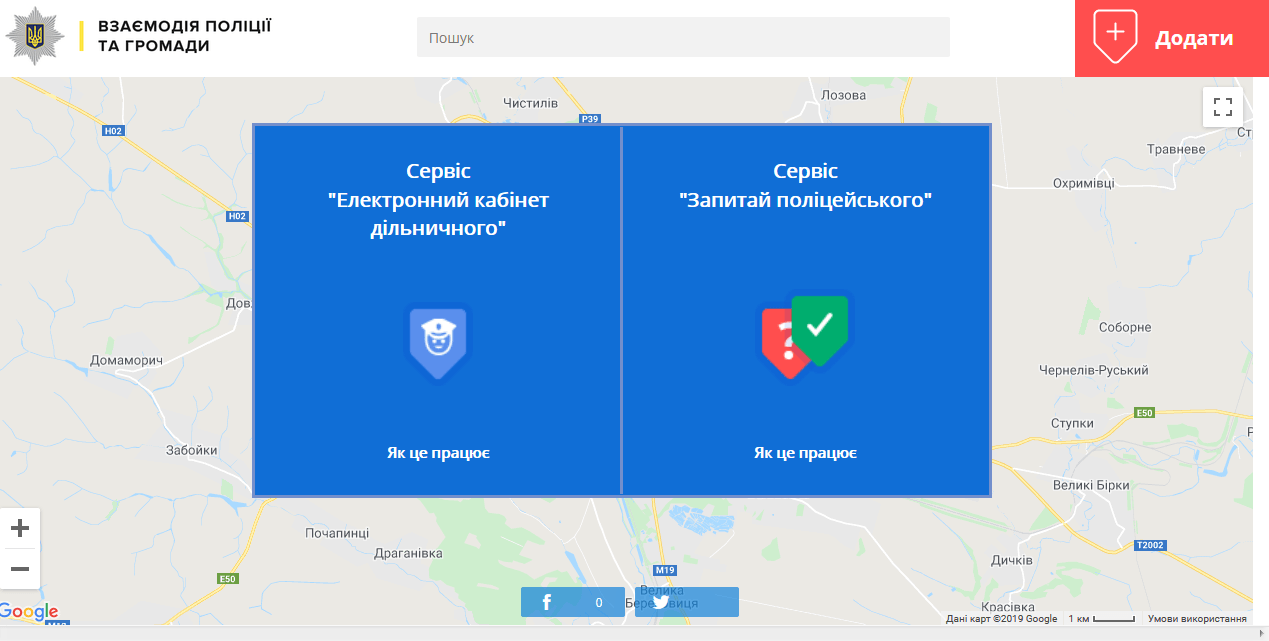1269x641 pixels.
Task: Open the Google logo on the map
Action: point(29,611)
